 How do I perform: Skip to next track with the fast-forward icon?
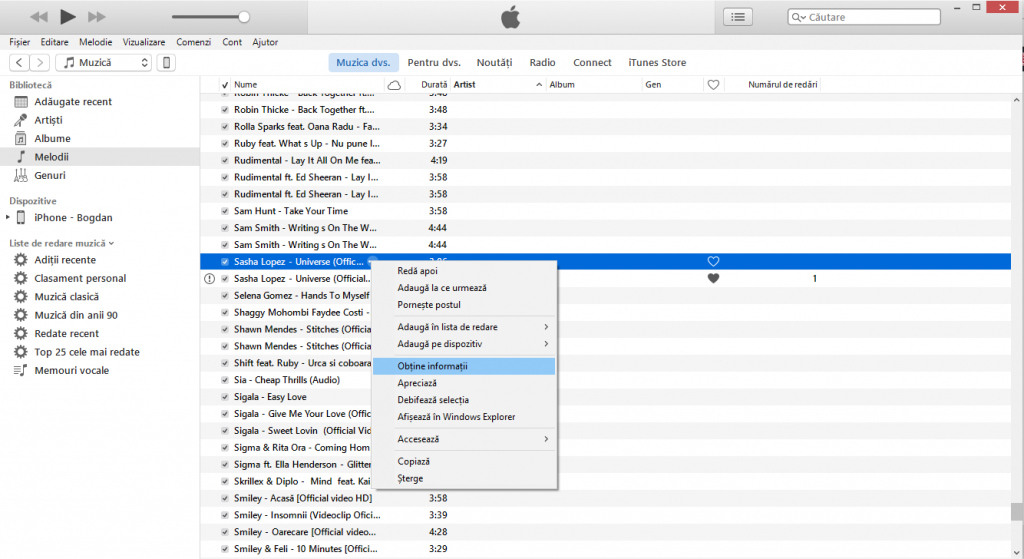click(97, 17)
